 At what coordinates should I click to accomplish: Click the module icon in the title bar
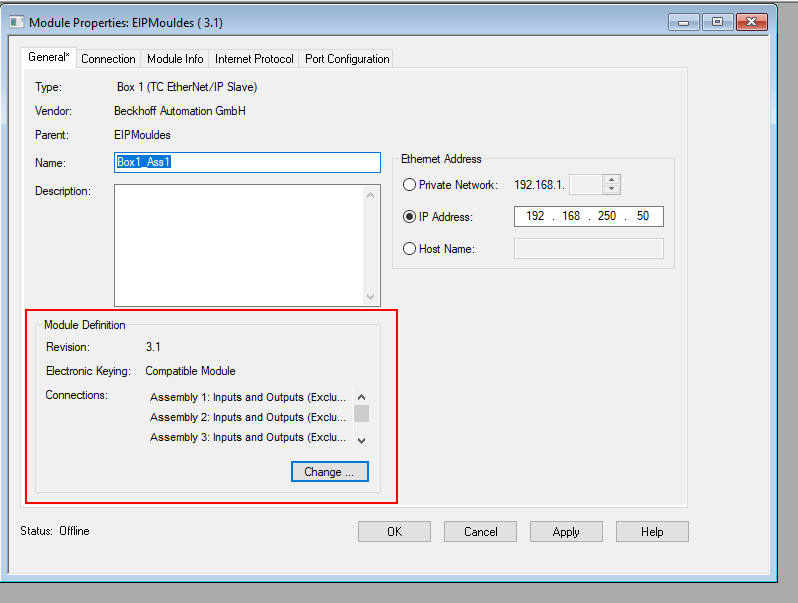click(x=16, y=22)
